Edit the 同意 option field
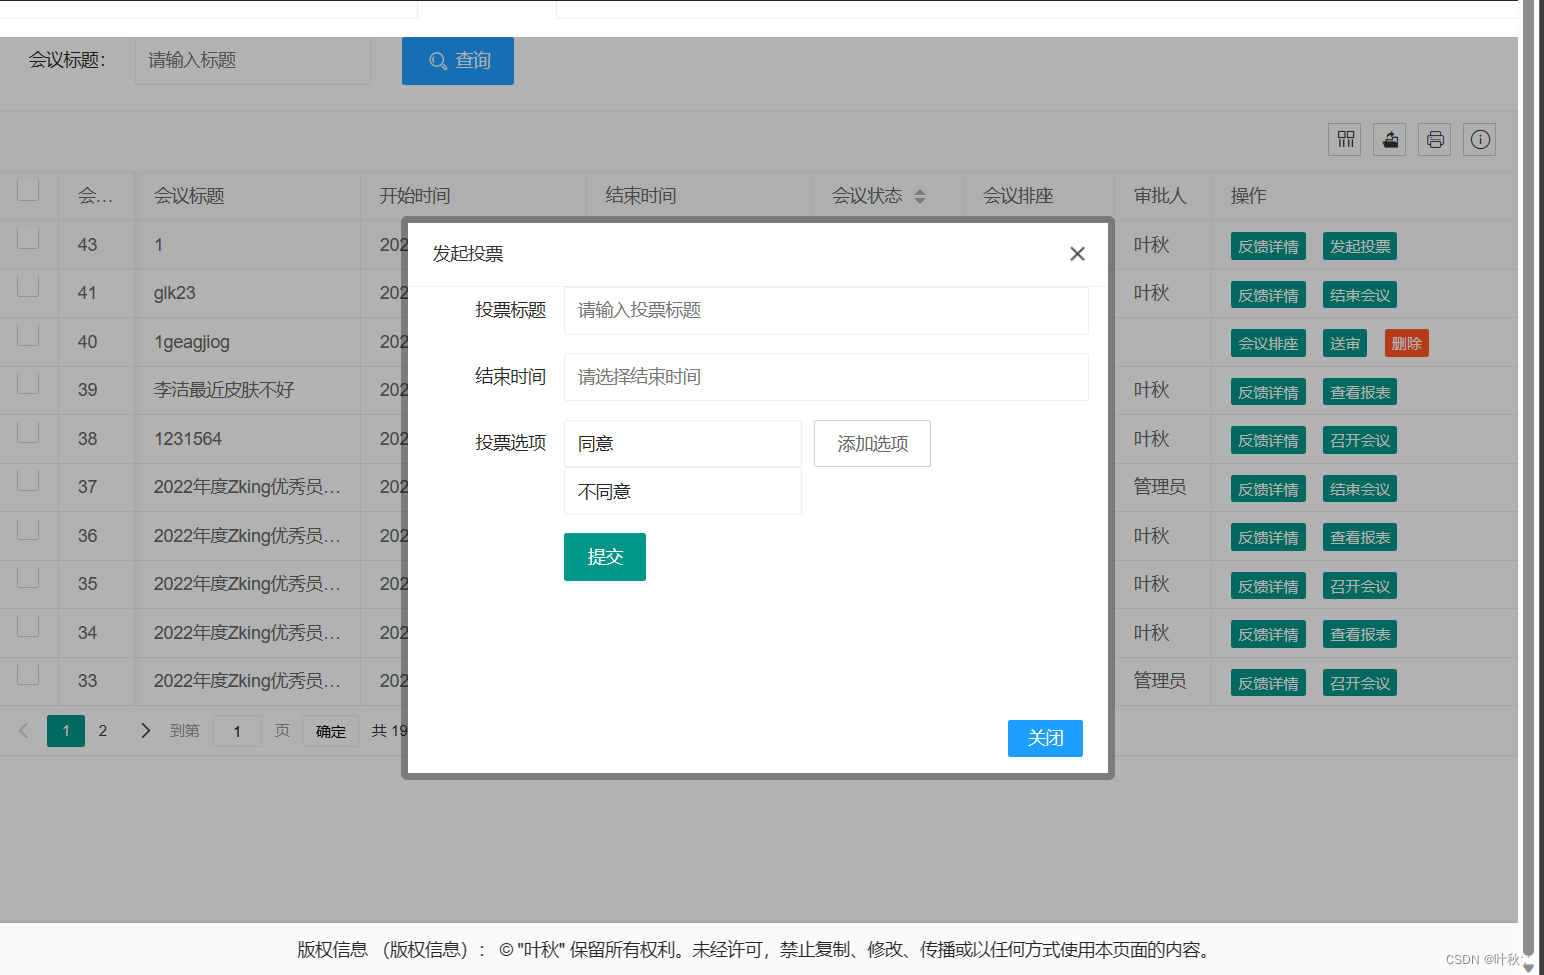The height and width of the screenshot is (975, 1544). (683, 443)
